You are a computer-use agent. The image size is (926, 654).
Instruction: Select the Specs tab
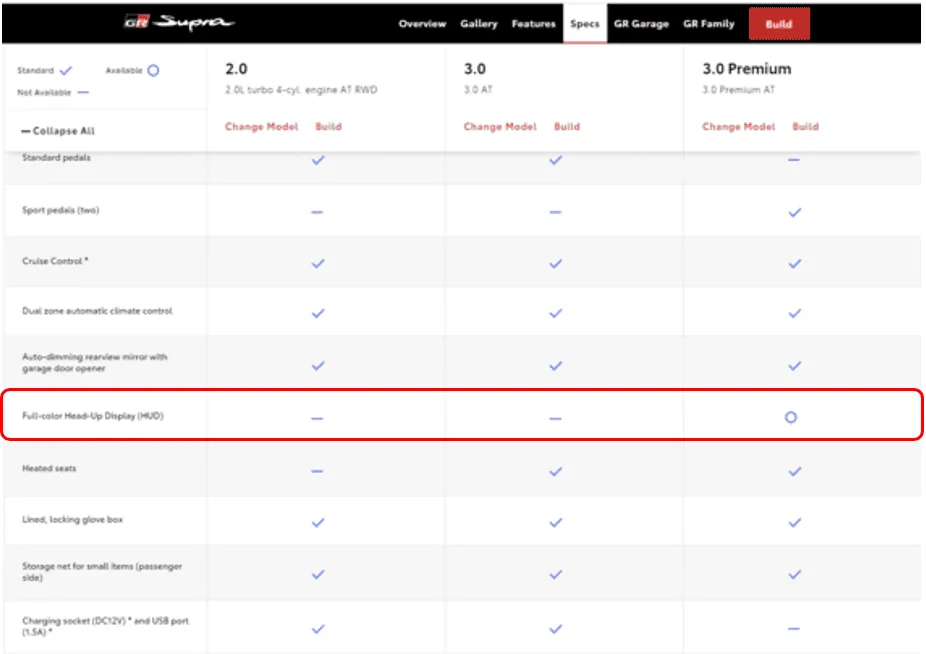(x=585, y=24)
